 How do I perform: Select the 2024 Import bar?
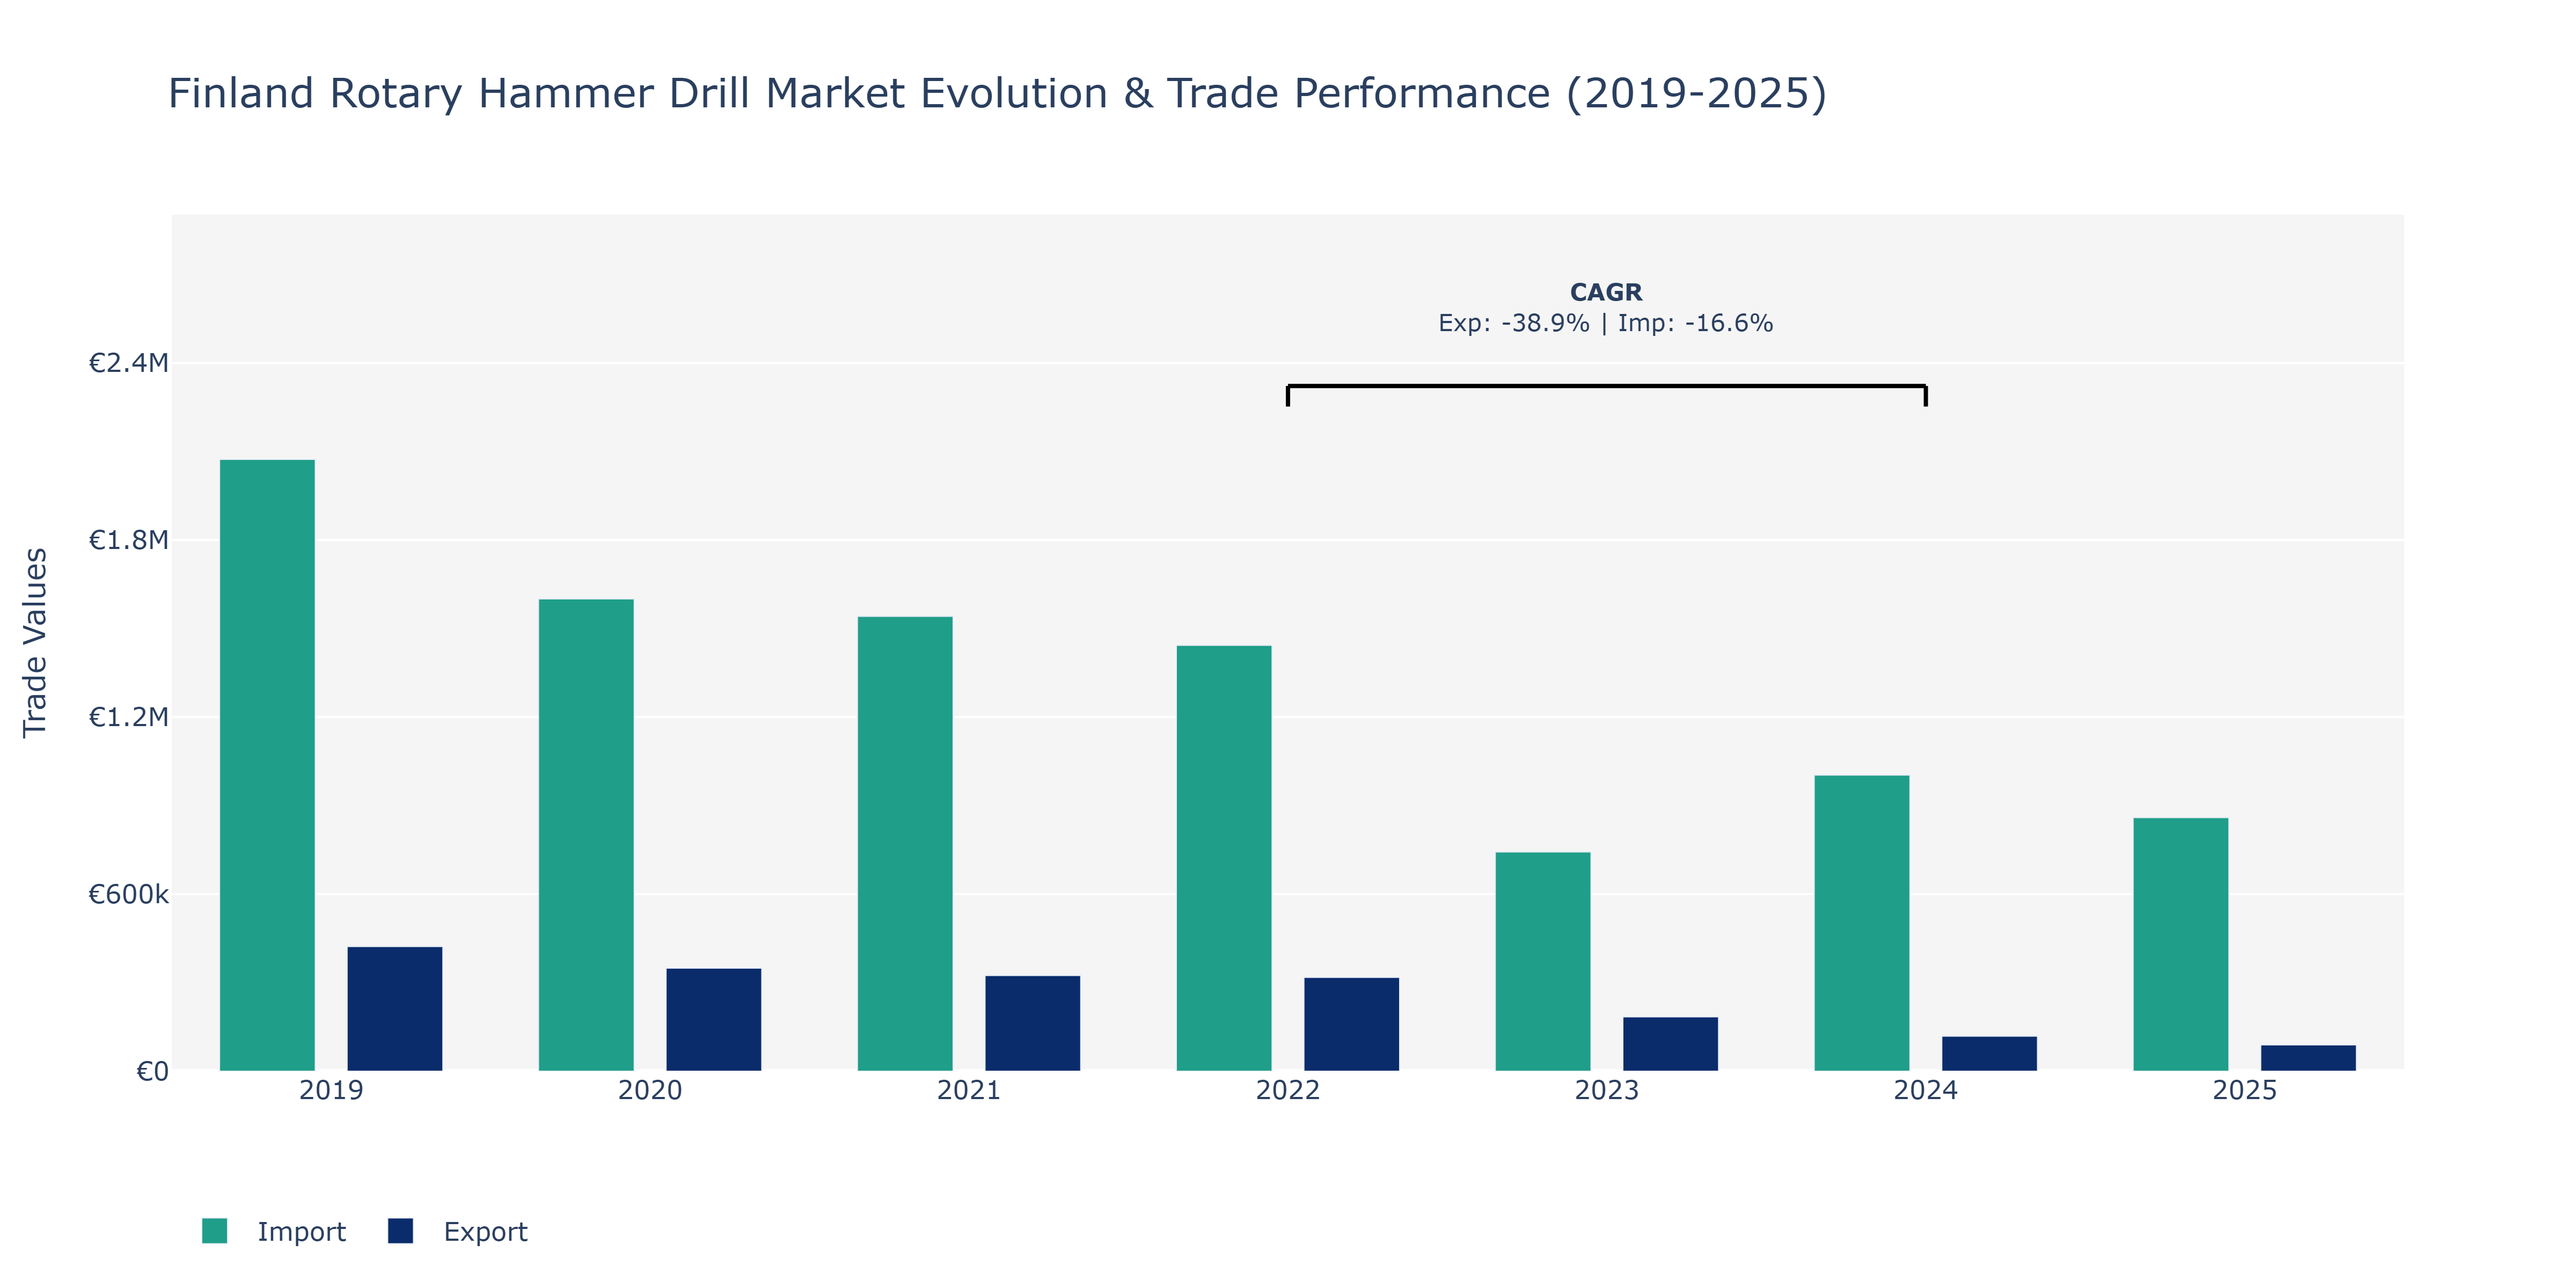[1862, 923]
